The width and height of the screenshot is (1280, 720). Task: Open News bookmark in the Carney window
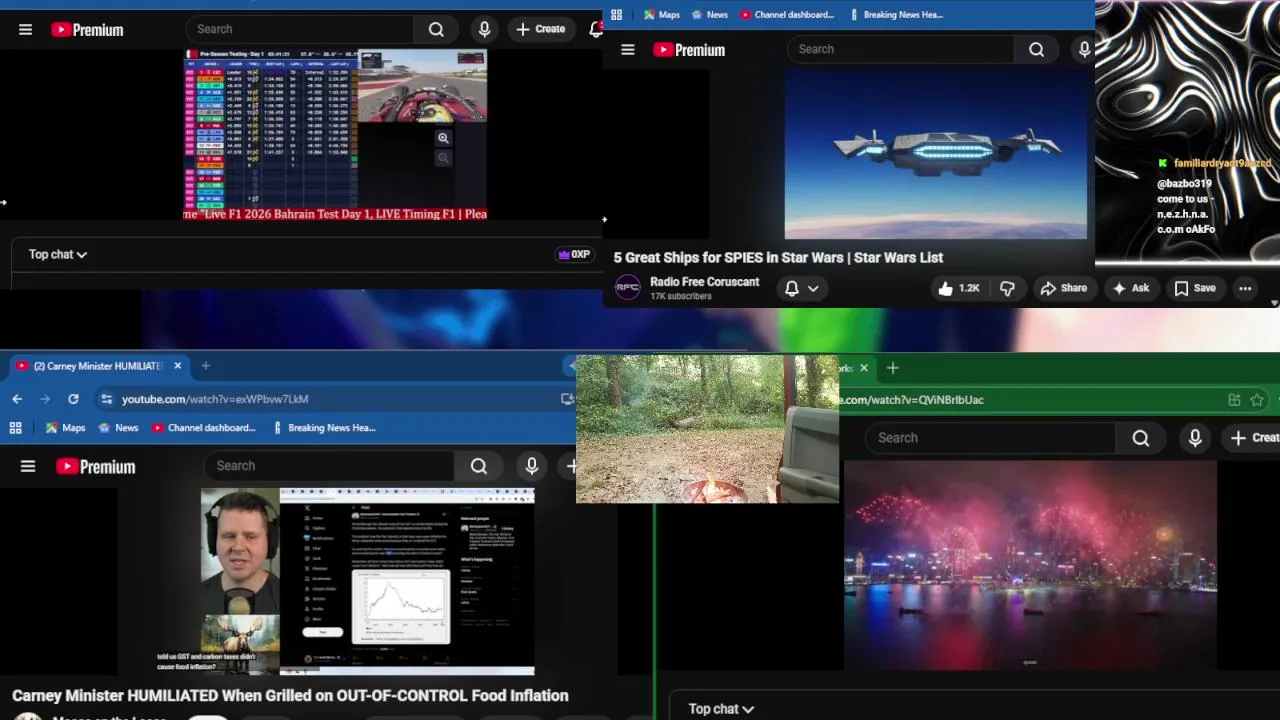pos(117,428)
